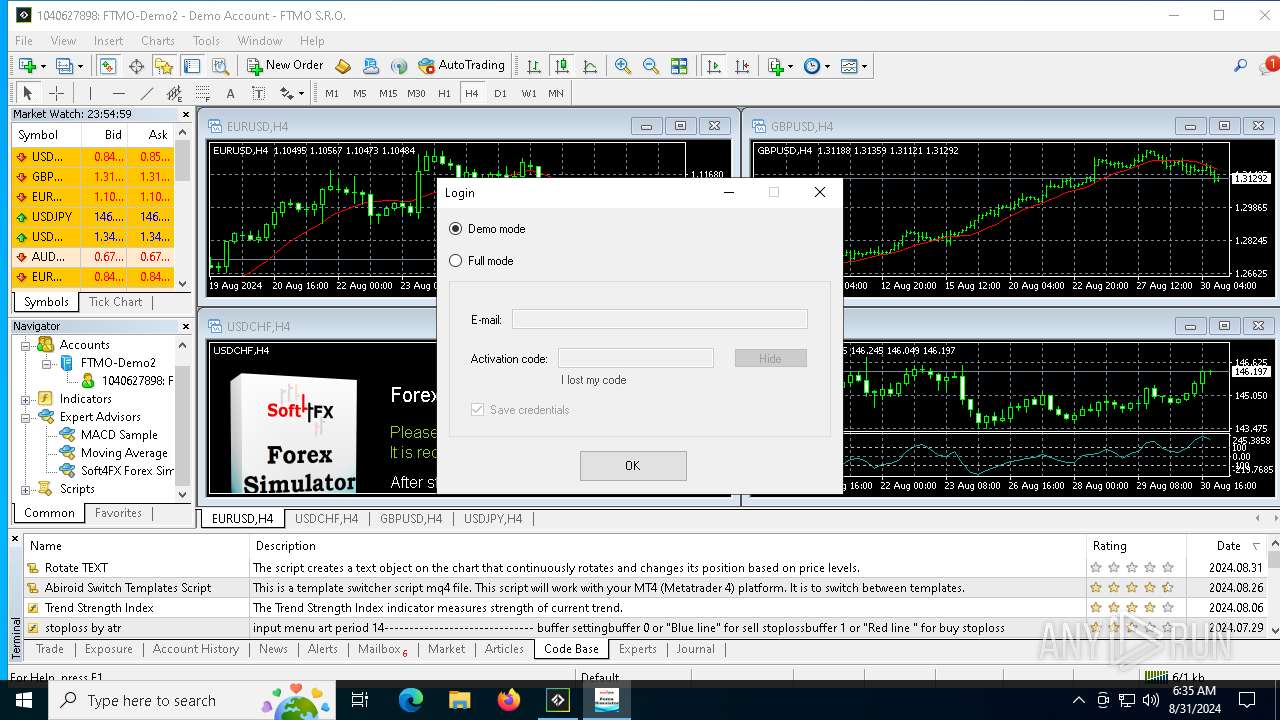Select the trendline tool
The image size is (1280, 720).
click(146, 93)
